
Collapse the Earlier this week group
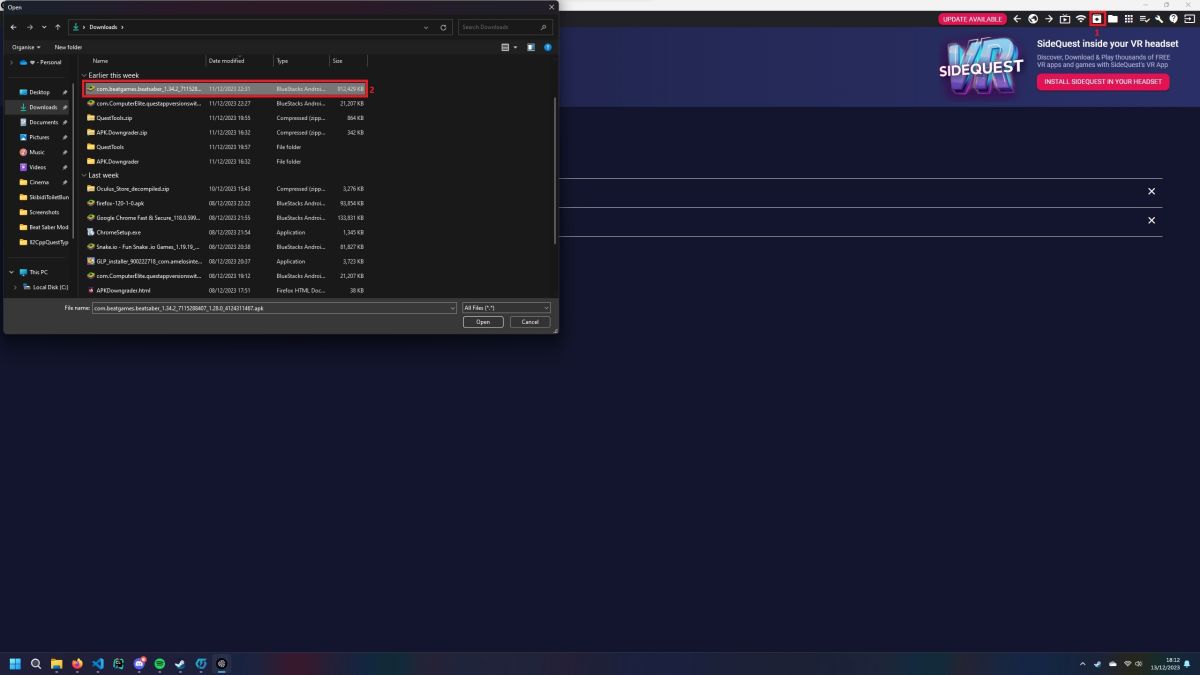coord(84,75)
